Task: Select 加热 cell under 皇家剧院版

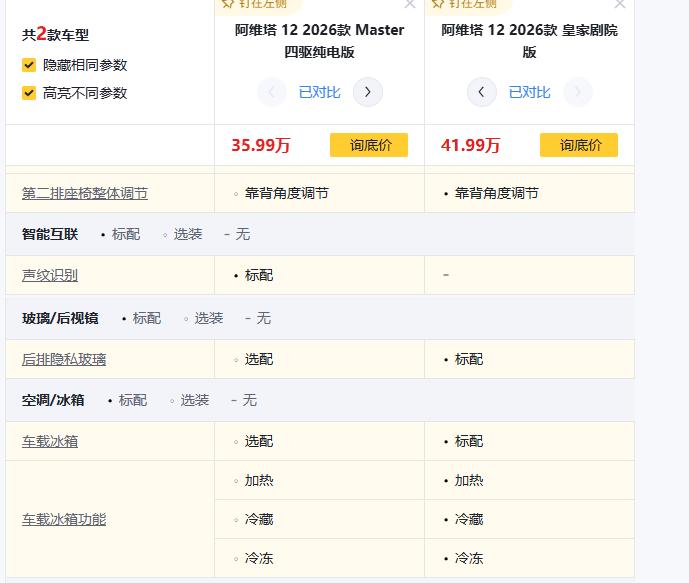Action: 529,480
